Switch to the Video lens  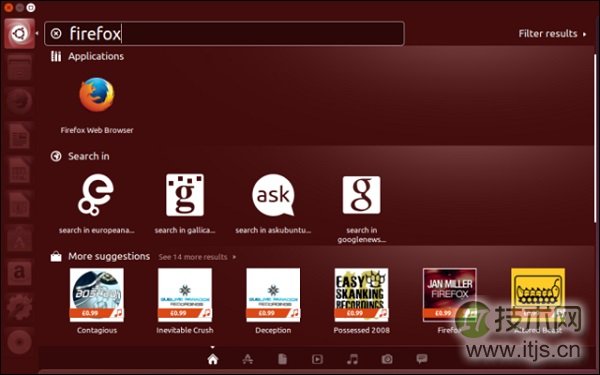tap(317, 359)
